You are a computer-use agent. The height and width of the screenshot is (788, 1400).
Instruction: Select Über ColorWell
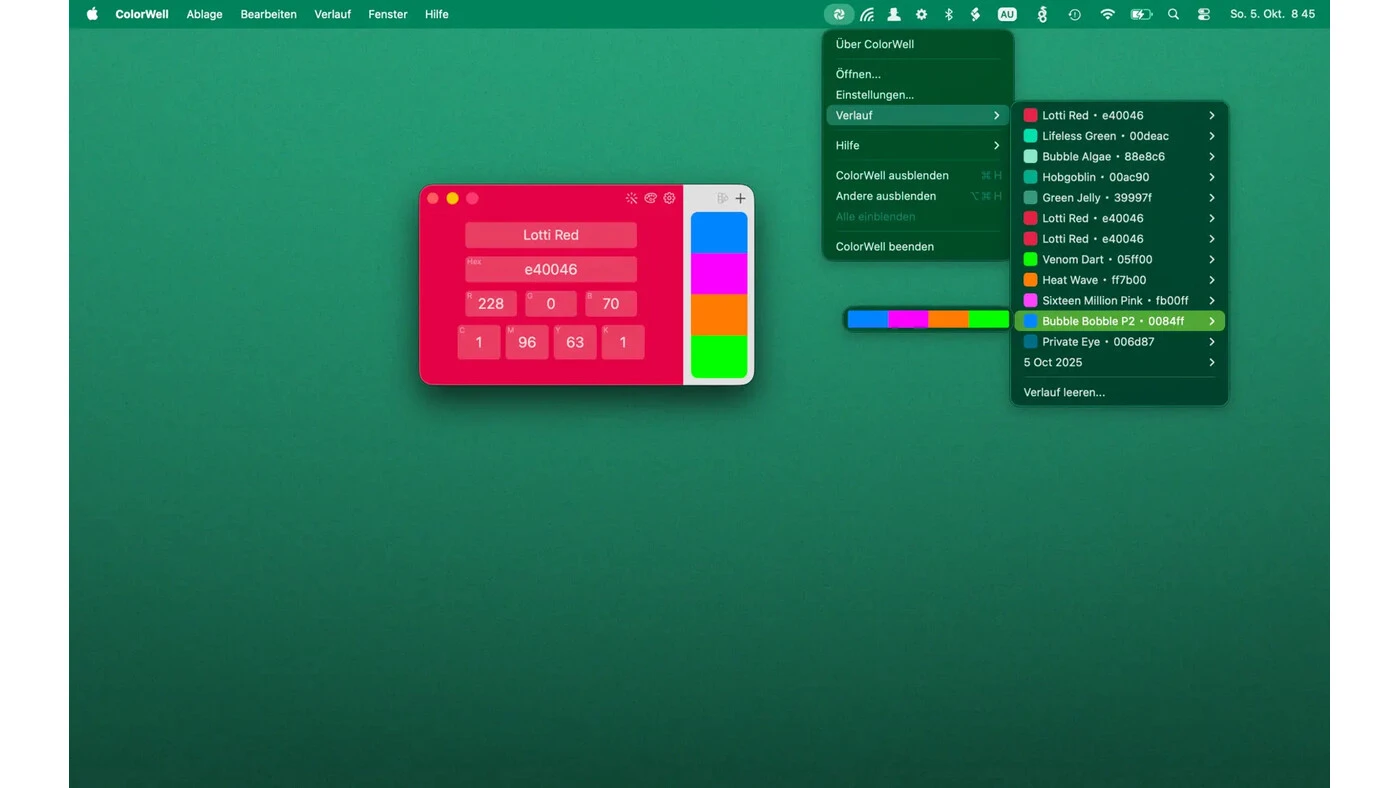point(917,44)
